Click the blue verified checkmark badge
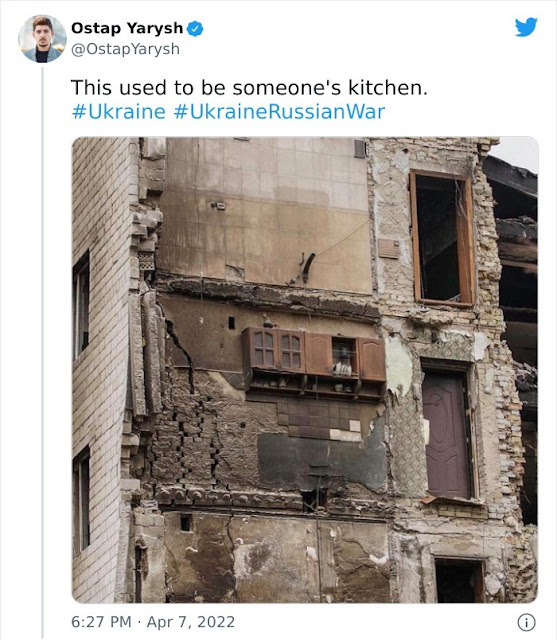The width and height of the screenshot is (557, 640). pyautogui.click(x=195, y=29)
